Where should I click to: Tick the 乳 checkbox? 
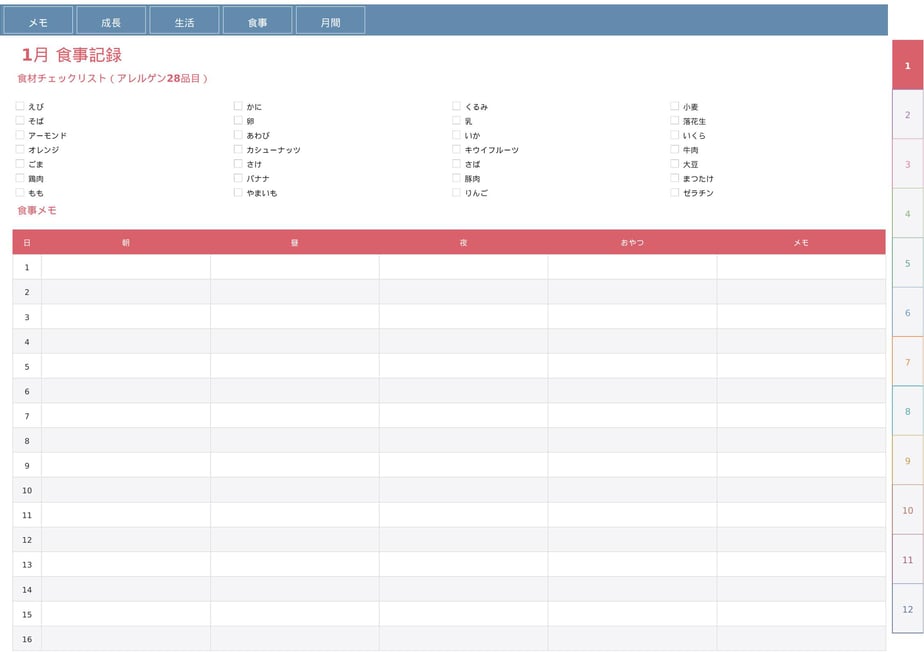456,120
